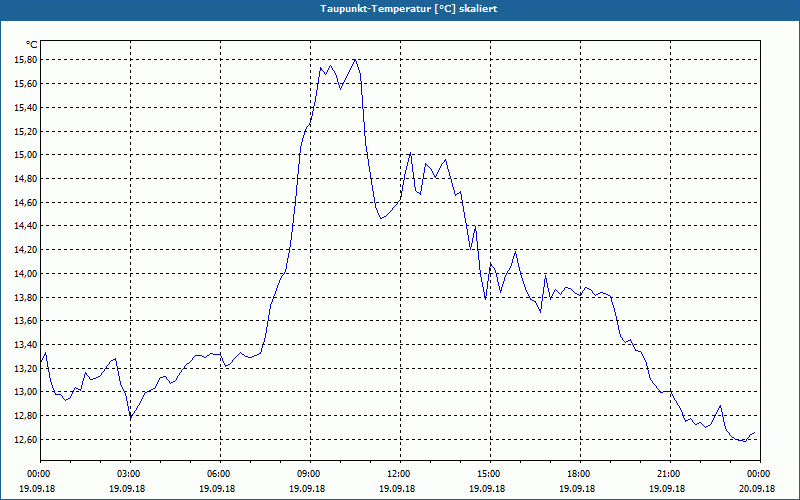Viewport: 800px width, 500px height.
Task: Select the 14,20 y-axis label
Action: (26, 249)
